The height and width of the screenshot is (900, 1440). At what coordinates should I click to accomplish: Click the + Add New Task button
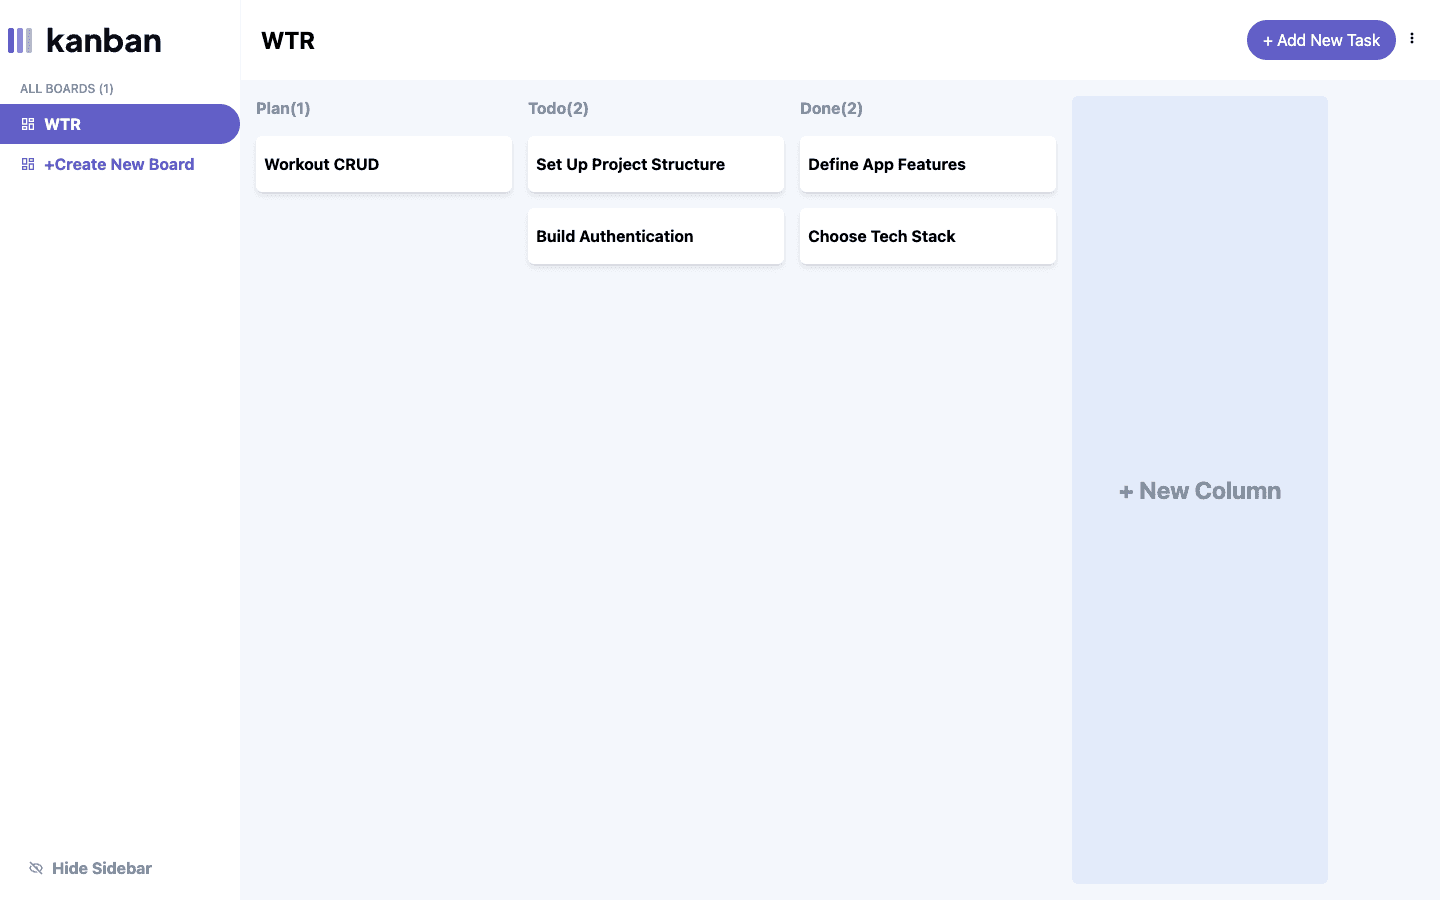tap(1321, 40)
